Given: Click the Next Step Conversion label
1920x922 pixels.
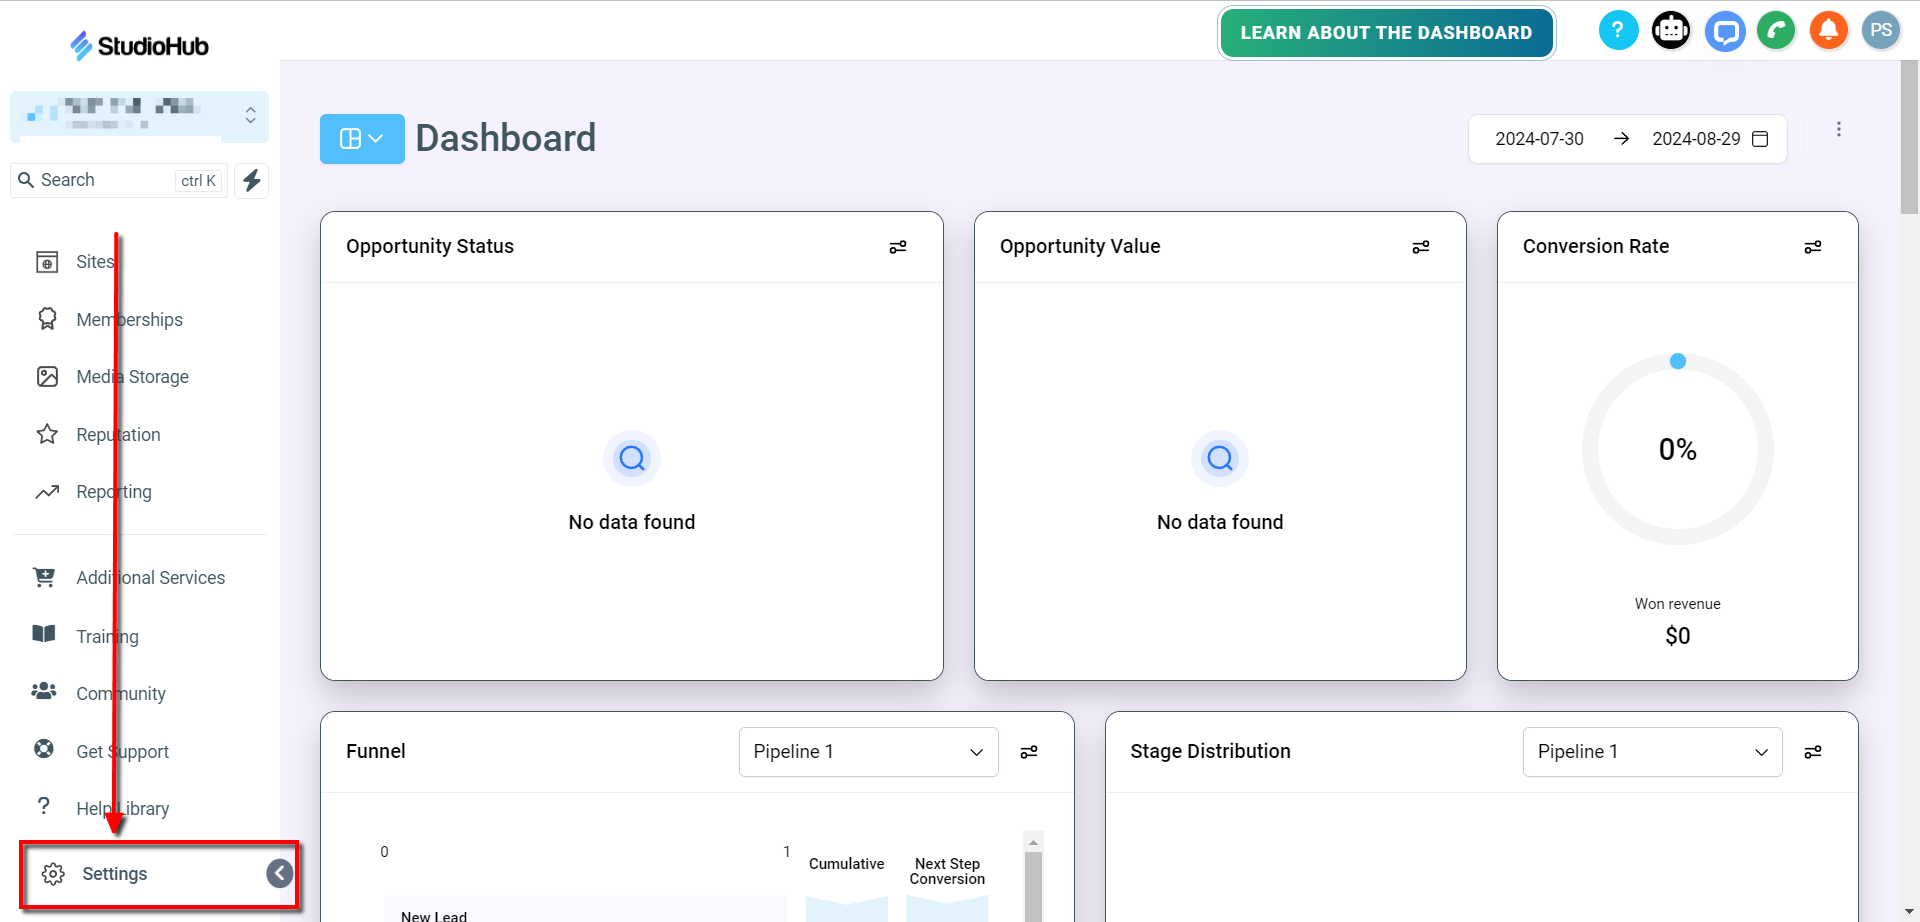Looking at the screenshot, I should 947,871.
